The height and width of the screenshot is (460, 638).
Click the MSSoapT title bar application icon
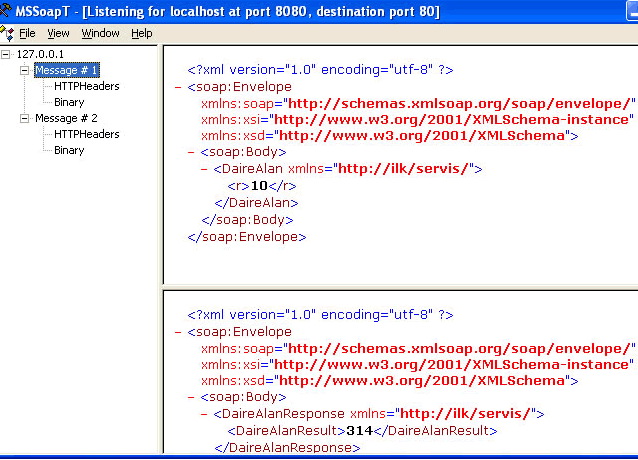[8, 11]
